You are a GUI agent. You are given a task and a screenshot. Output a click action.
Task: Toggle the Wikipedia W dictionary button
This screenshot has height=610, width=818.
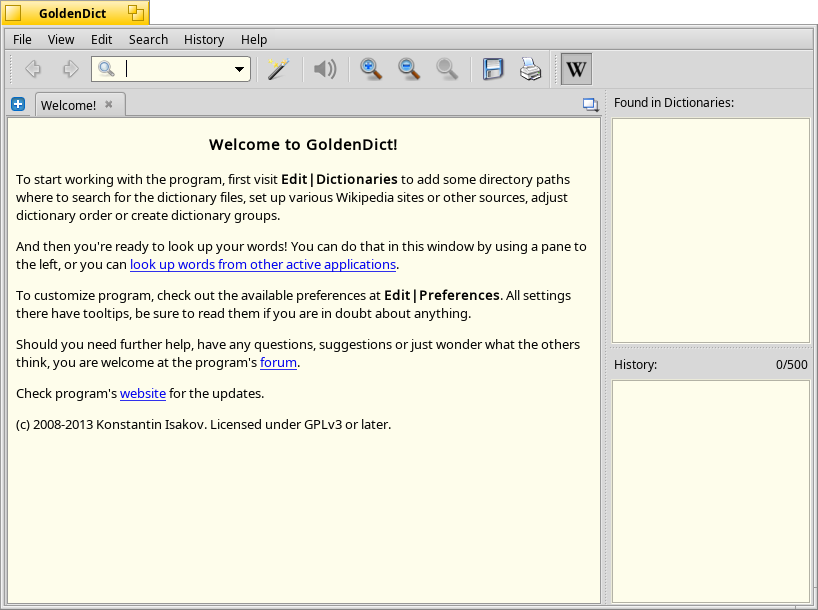[x=576, y=69]
